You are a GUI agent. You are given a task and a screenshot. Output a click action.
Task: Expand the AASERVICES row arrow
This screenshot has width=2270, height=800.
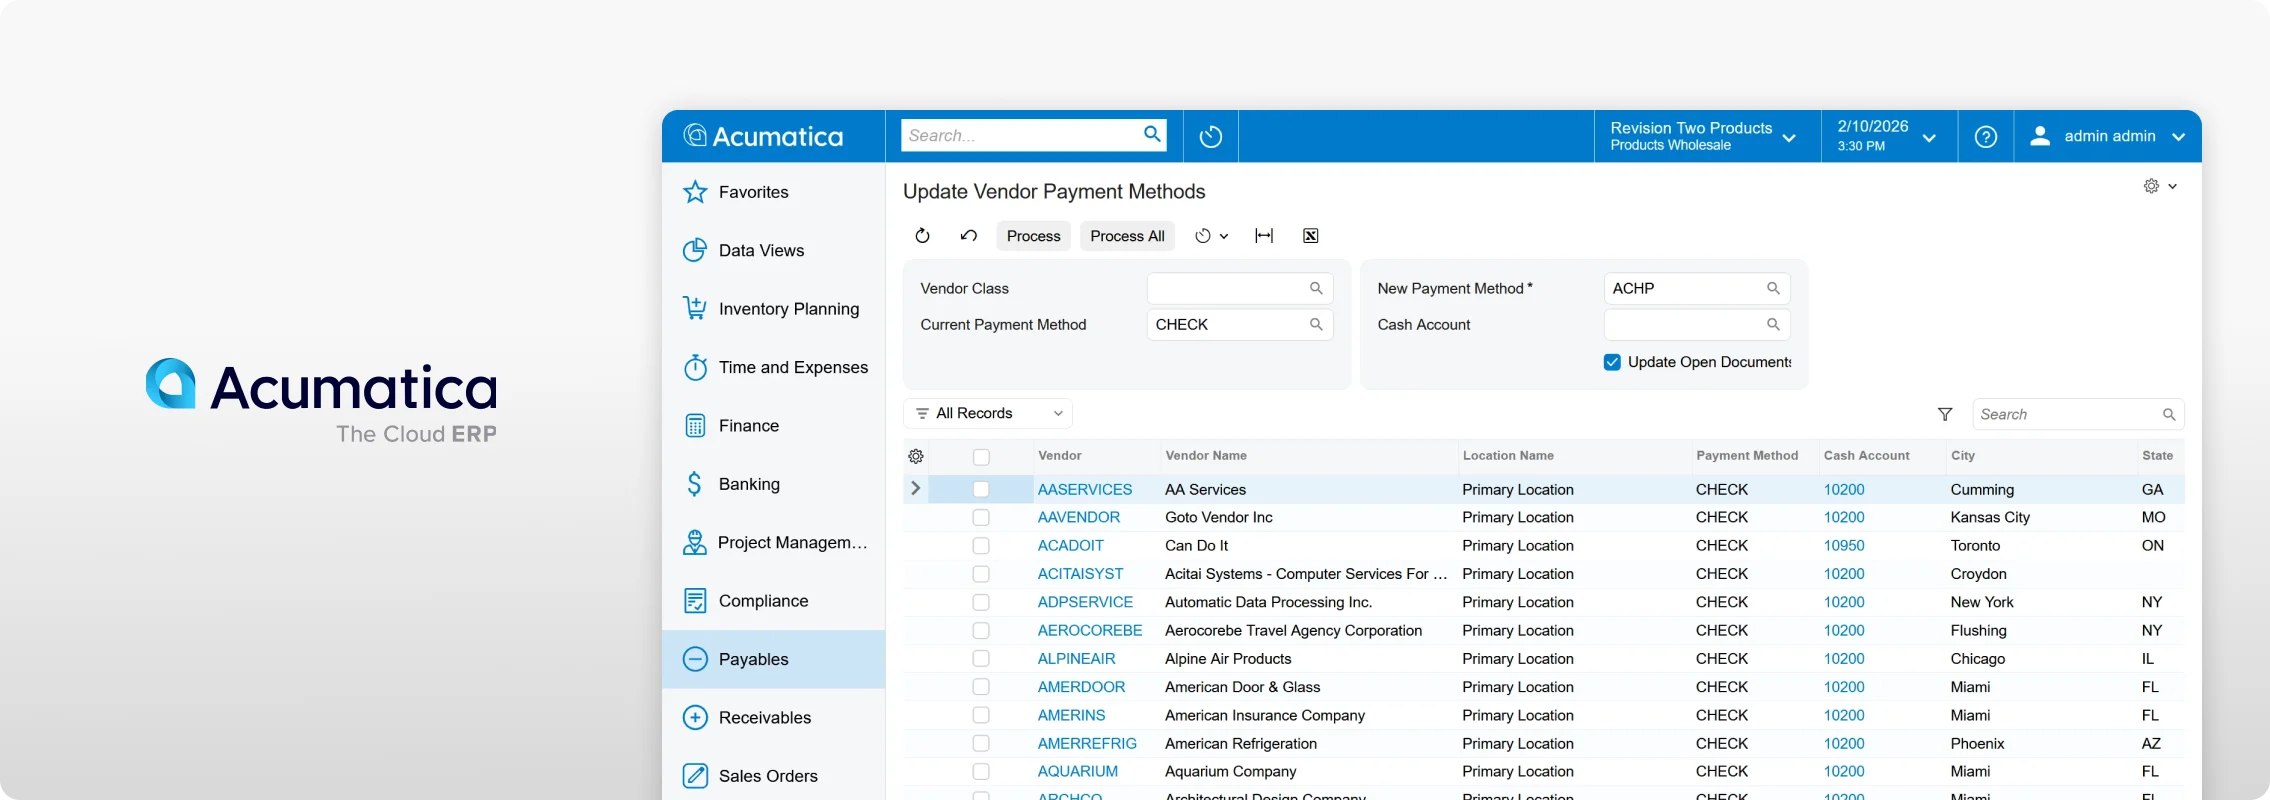tap(915, 489)
